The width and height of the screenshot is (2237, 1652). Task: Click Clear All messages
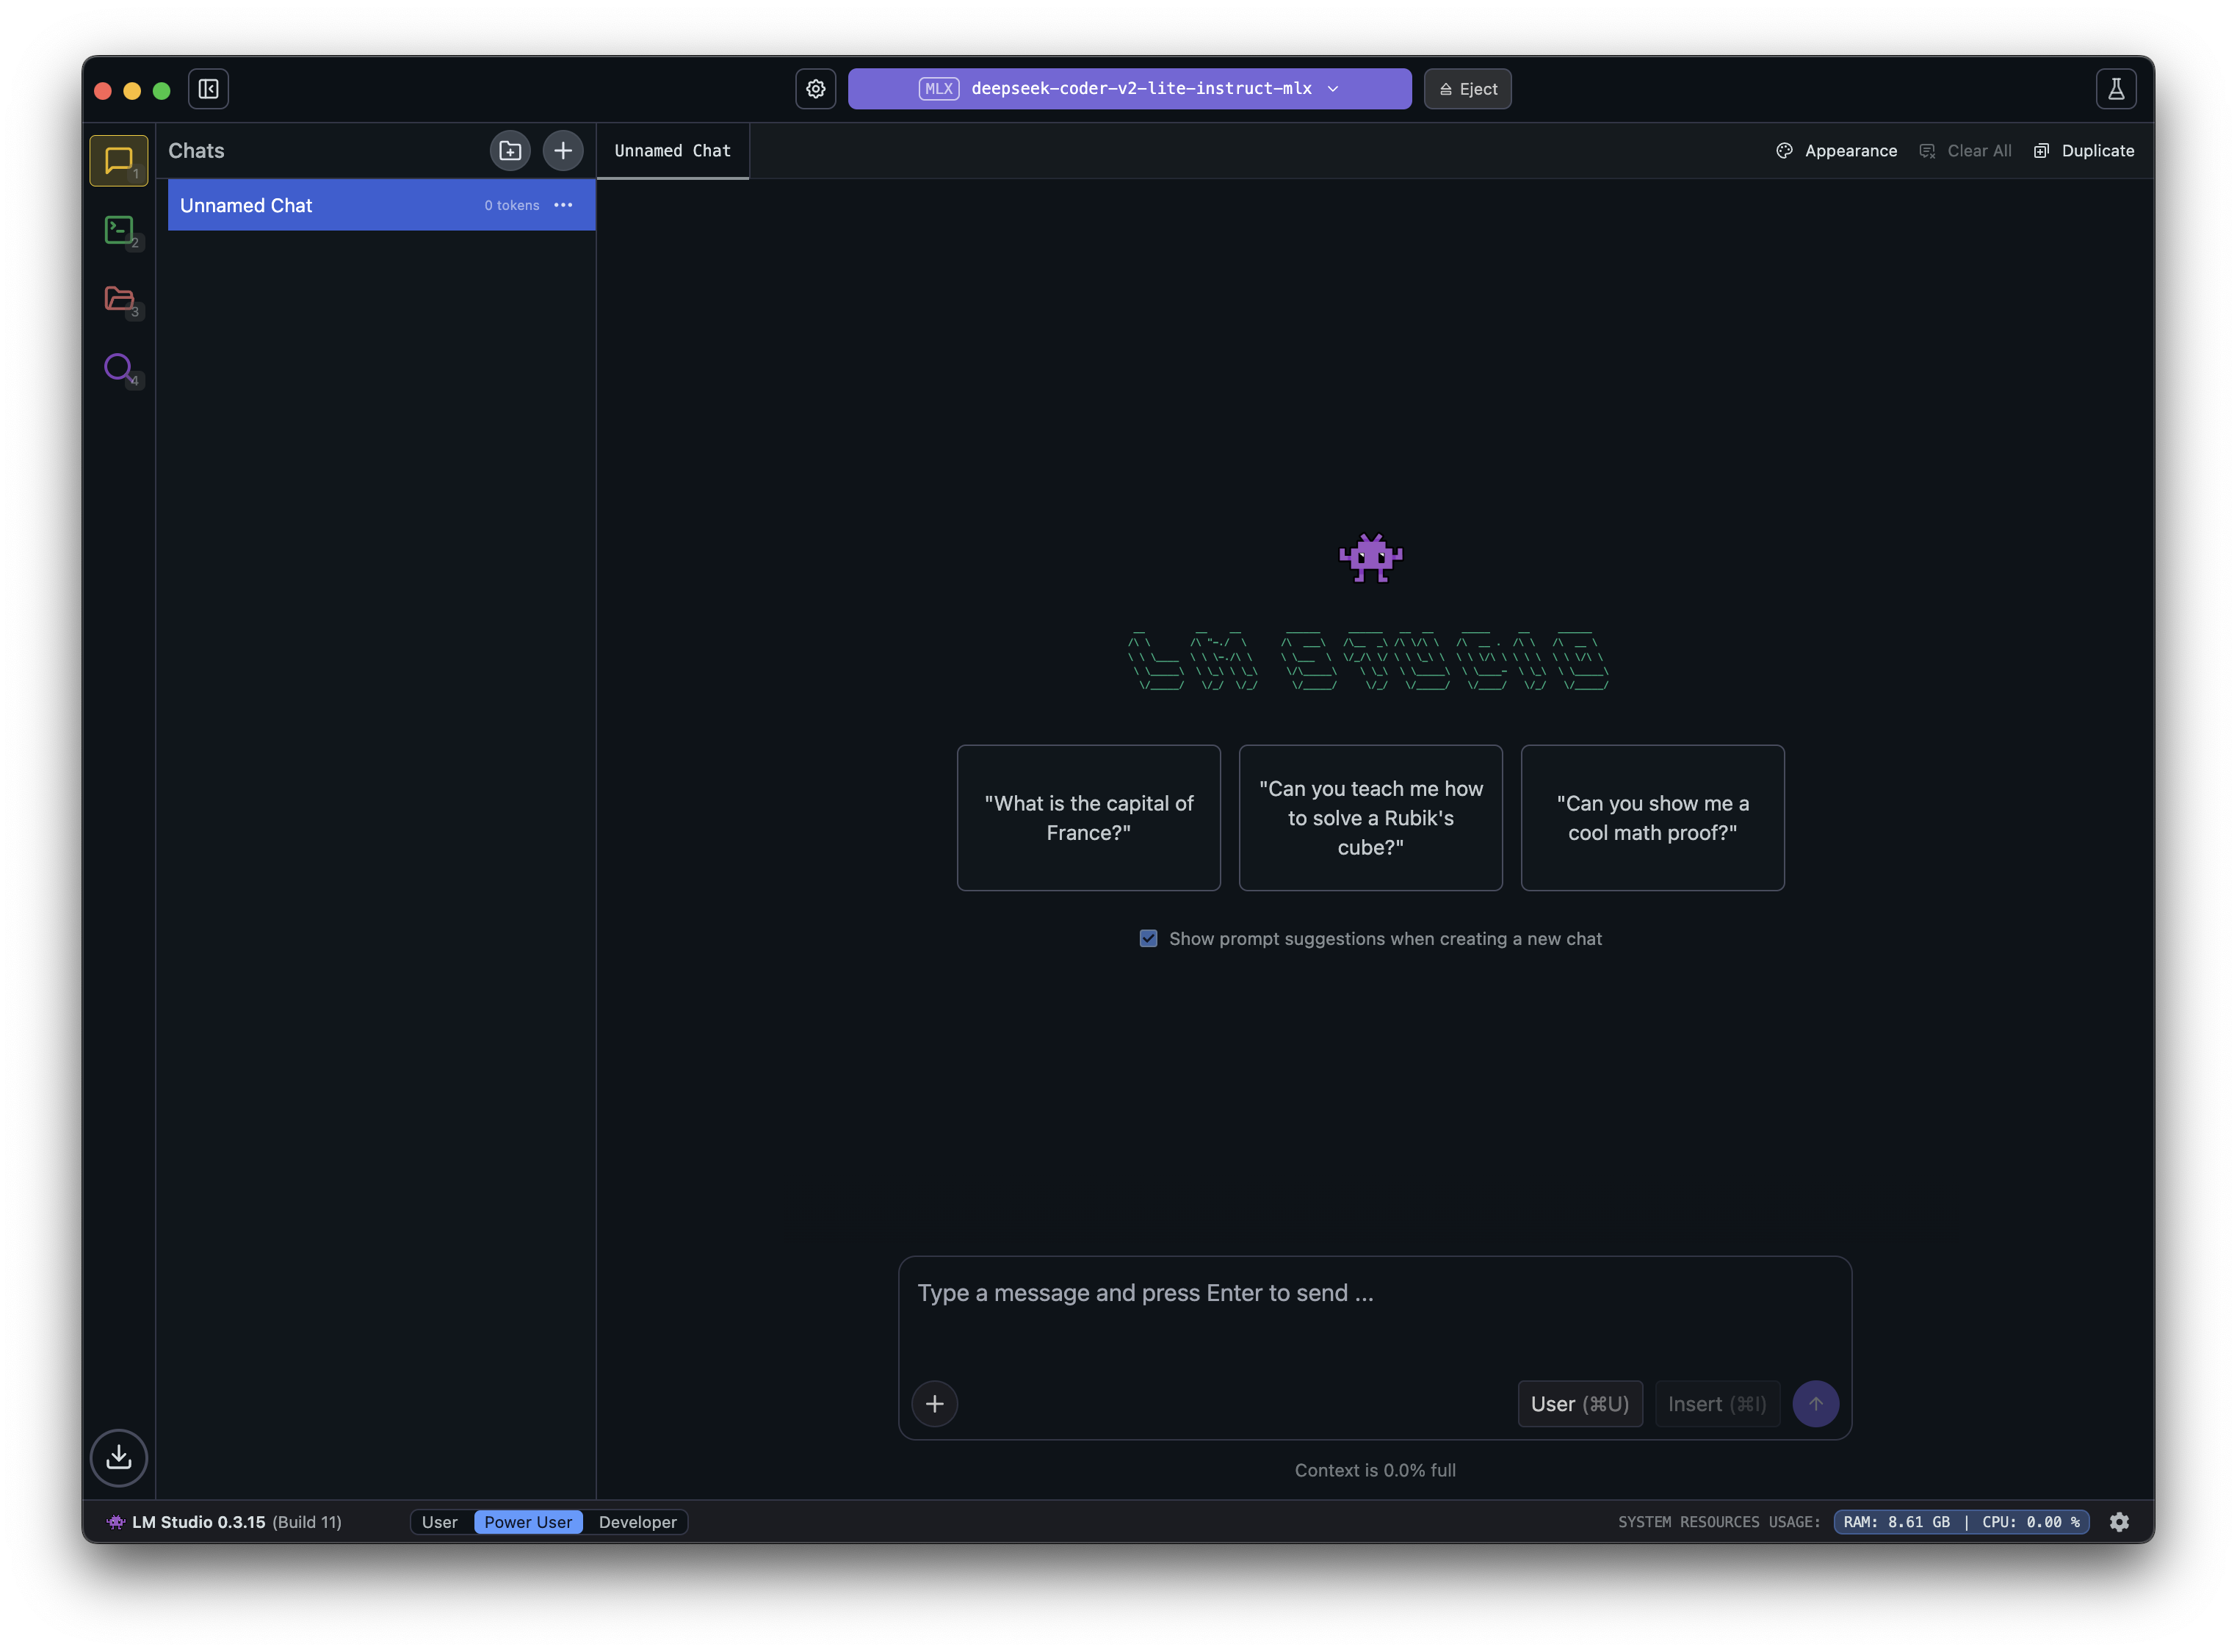(1965, 151)
